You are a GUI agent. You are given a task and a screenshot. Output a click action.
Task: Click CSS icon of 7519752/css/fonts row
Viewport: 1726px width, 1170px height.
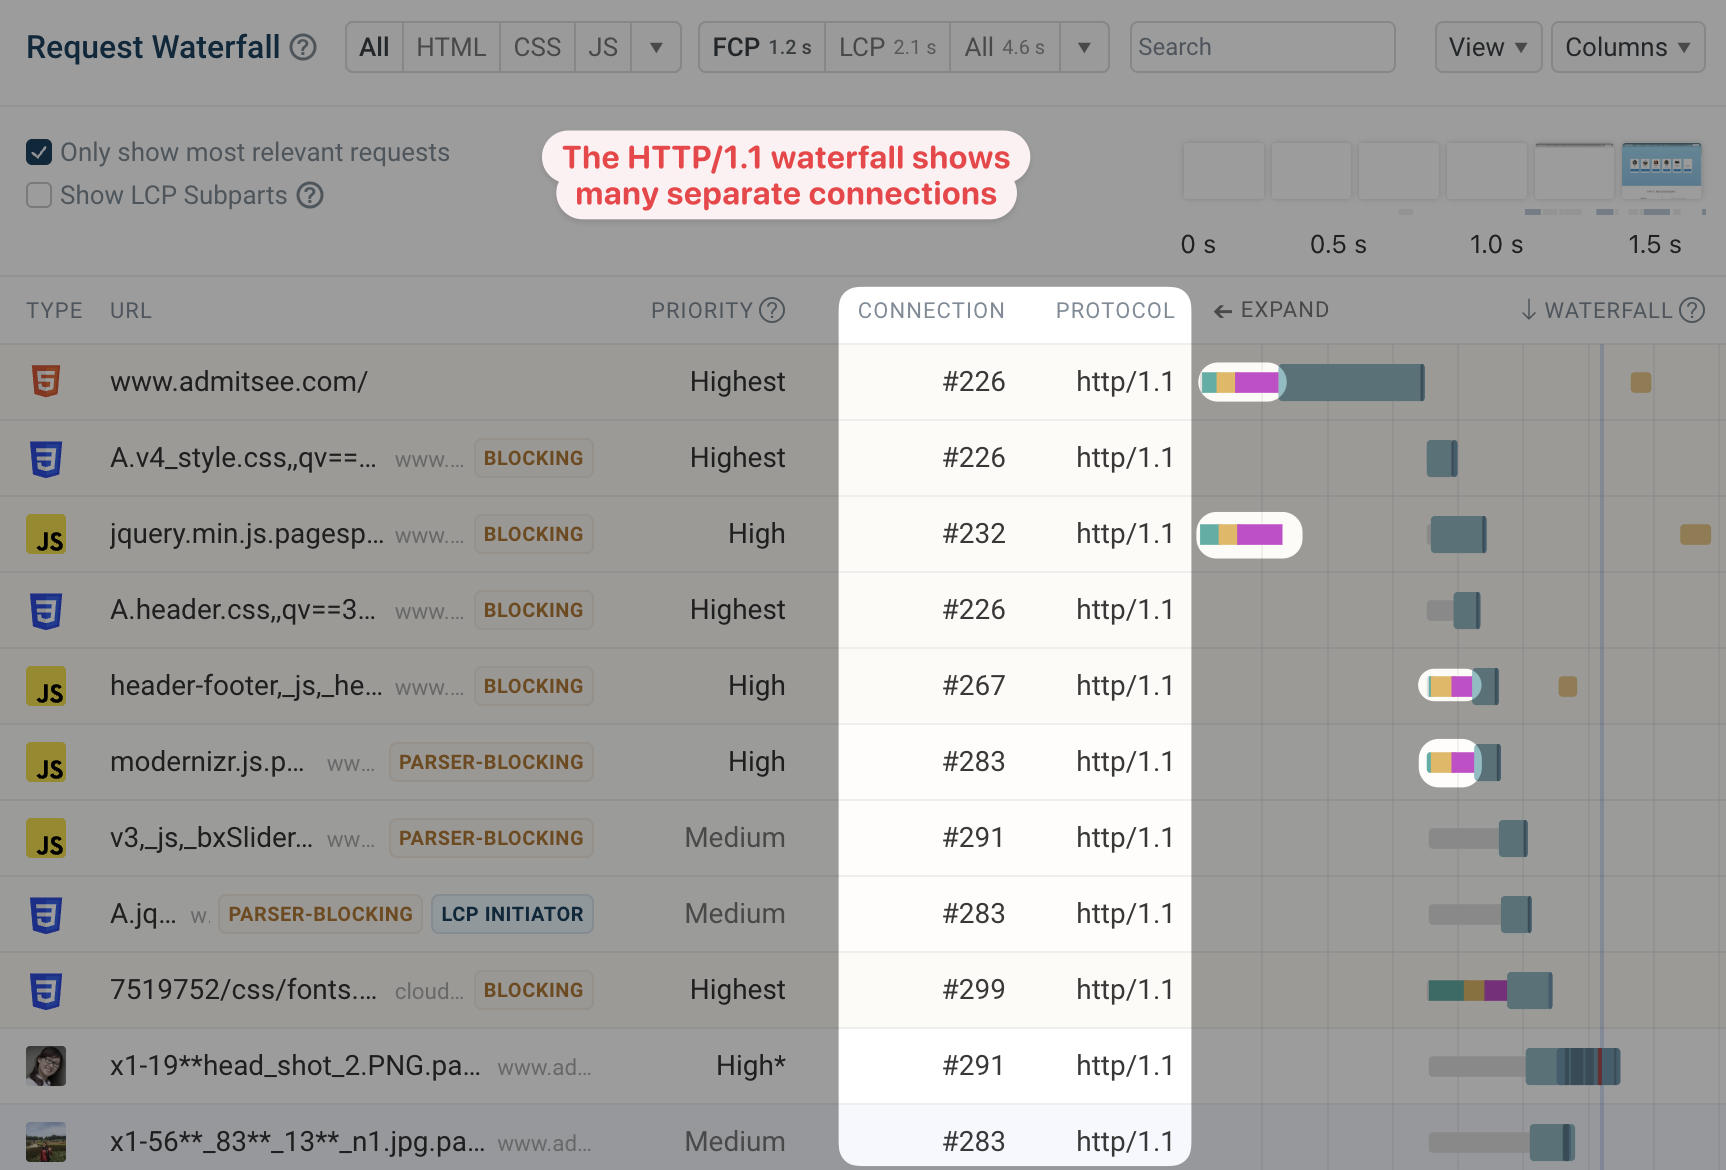click(46, 990)
